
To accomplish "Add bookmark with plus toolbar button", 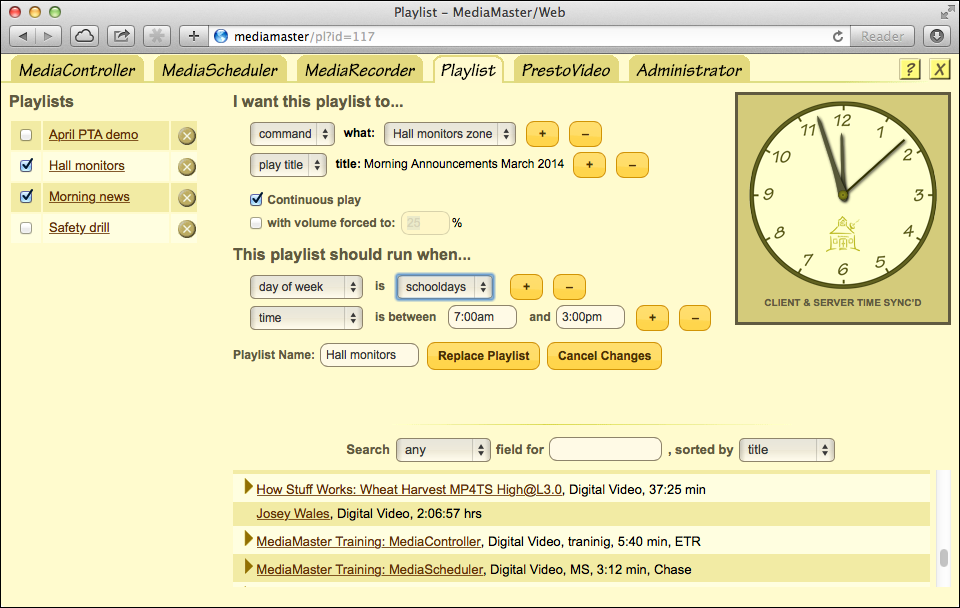I will point(193,36).
